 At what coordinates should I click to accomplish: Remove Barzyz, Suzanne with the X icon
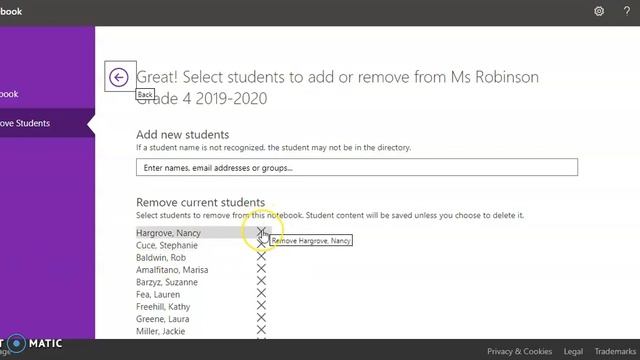click(261, 281)
